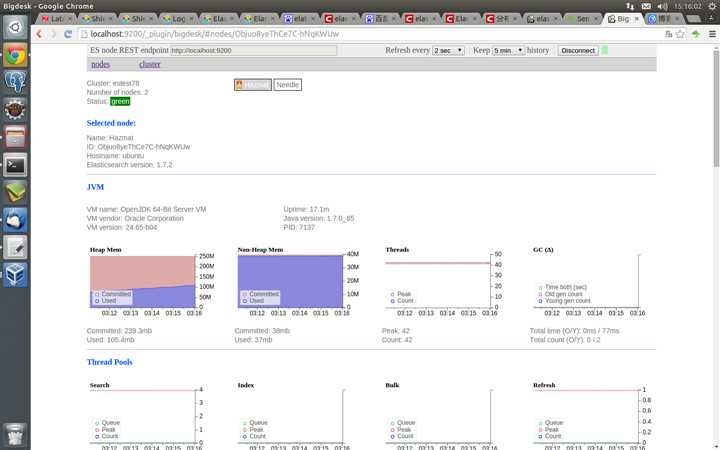
Task: Click the Chrome address bar
Action: [x=370, y=34]
